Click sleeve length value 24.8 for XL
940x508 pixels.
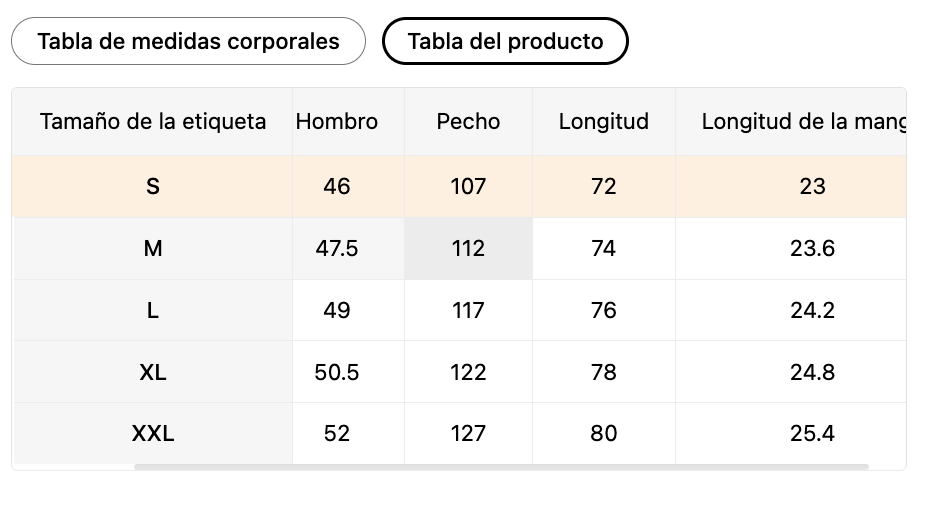(812, 372)
